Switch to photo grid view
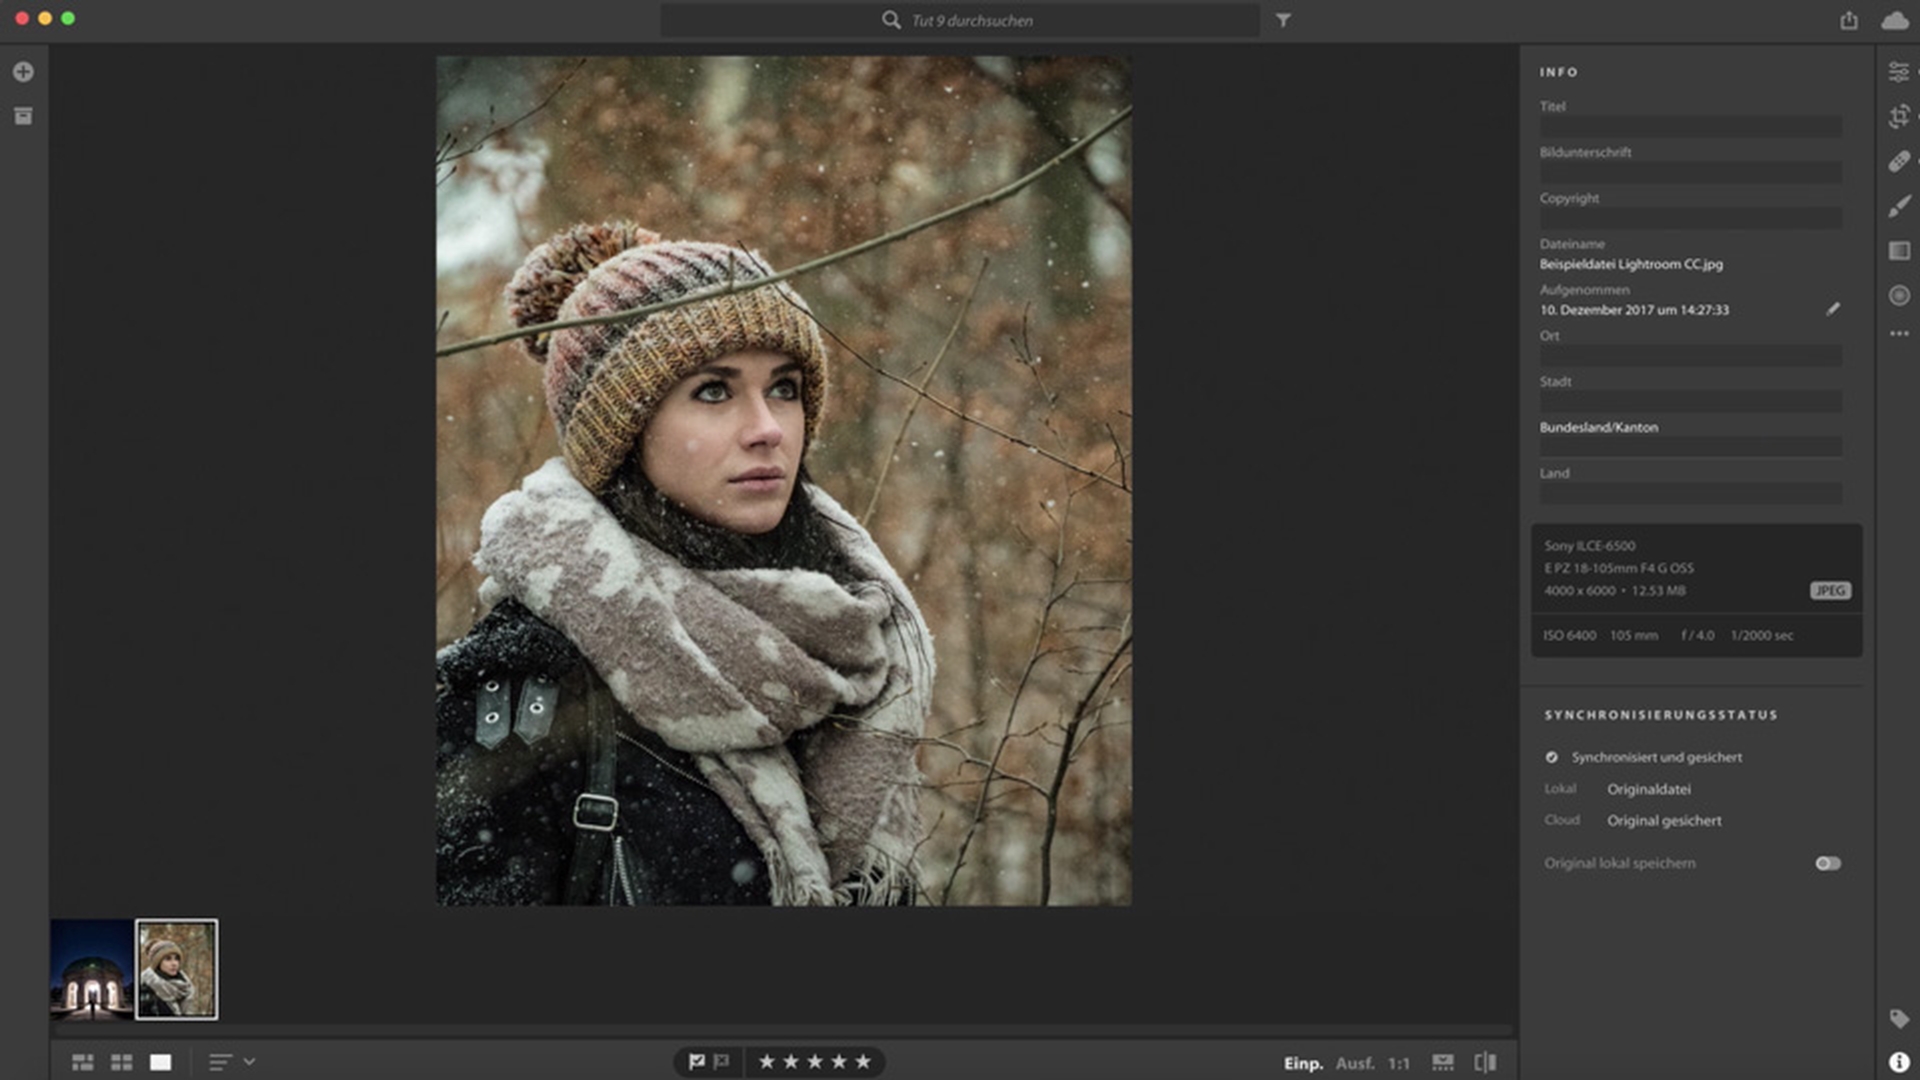 coord(83,1062)
